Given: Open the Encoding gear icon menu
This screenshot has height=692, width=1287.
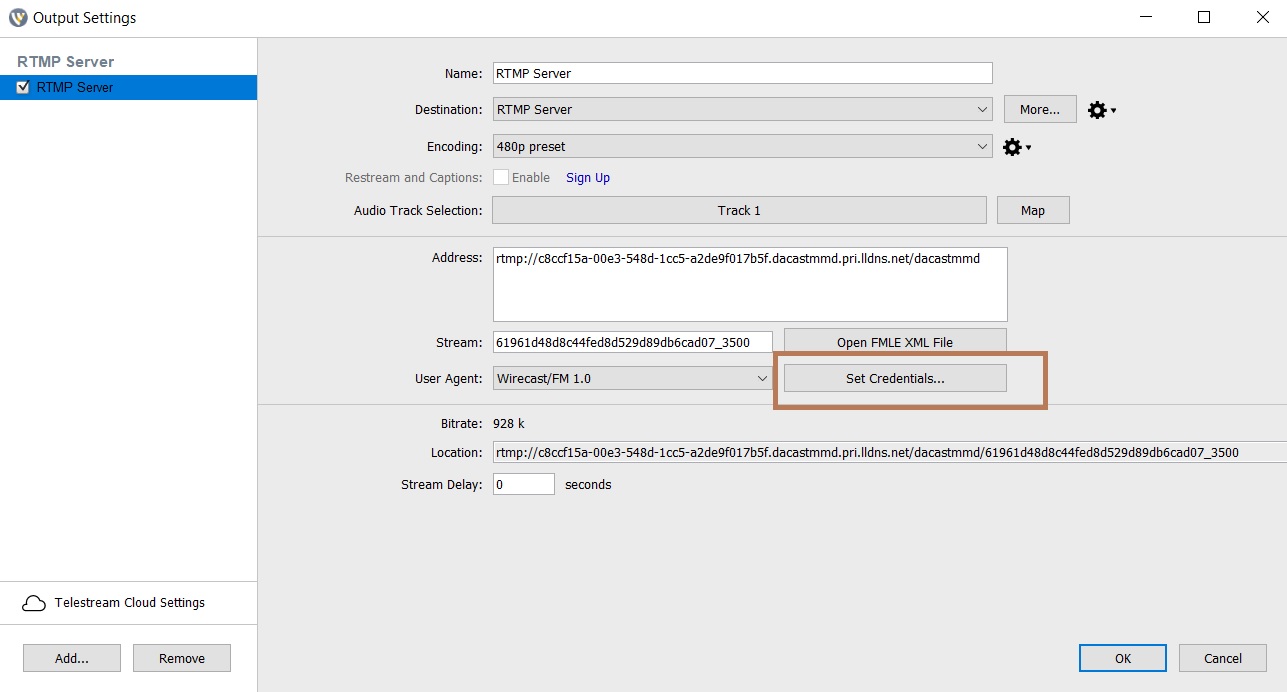Looking at the screenshot, I should 1012,147.
